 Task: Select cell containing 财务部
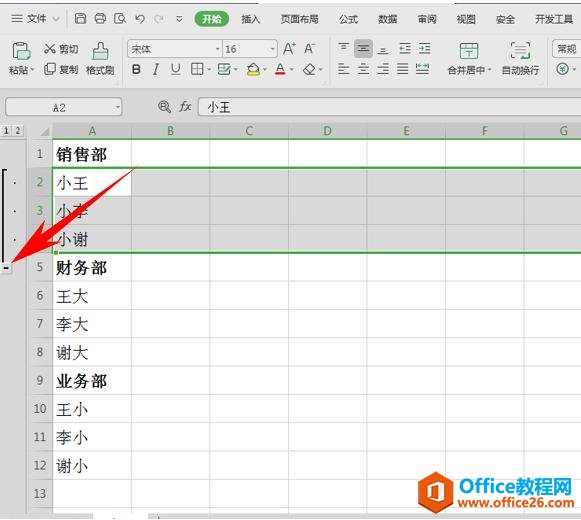click(x=92, y=267)
